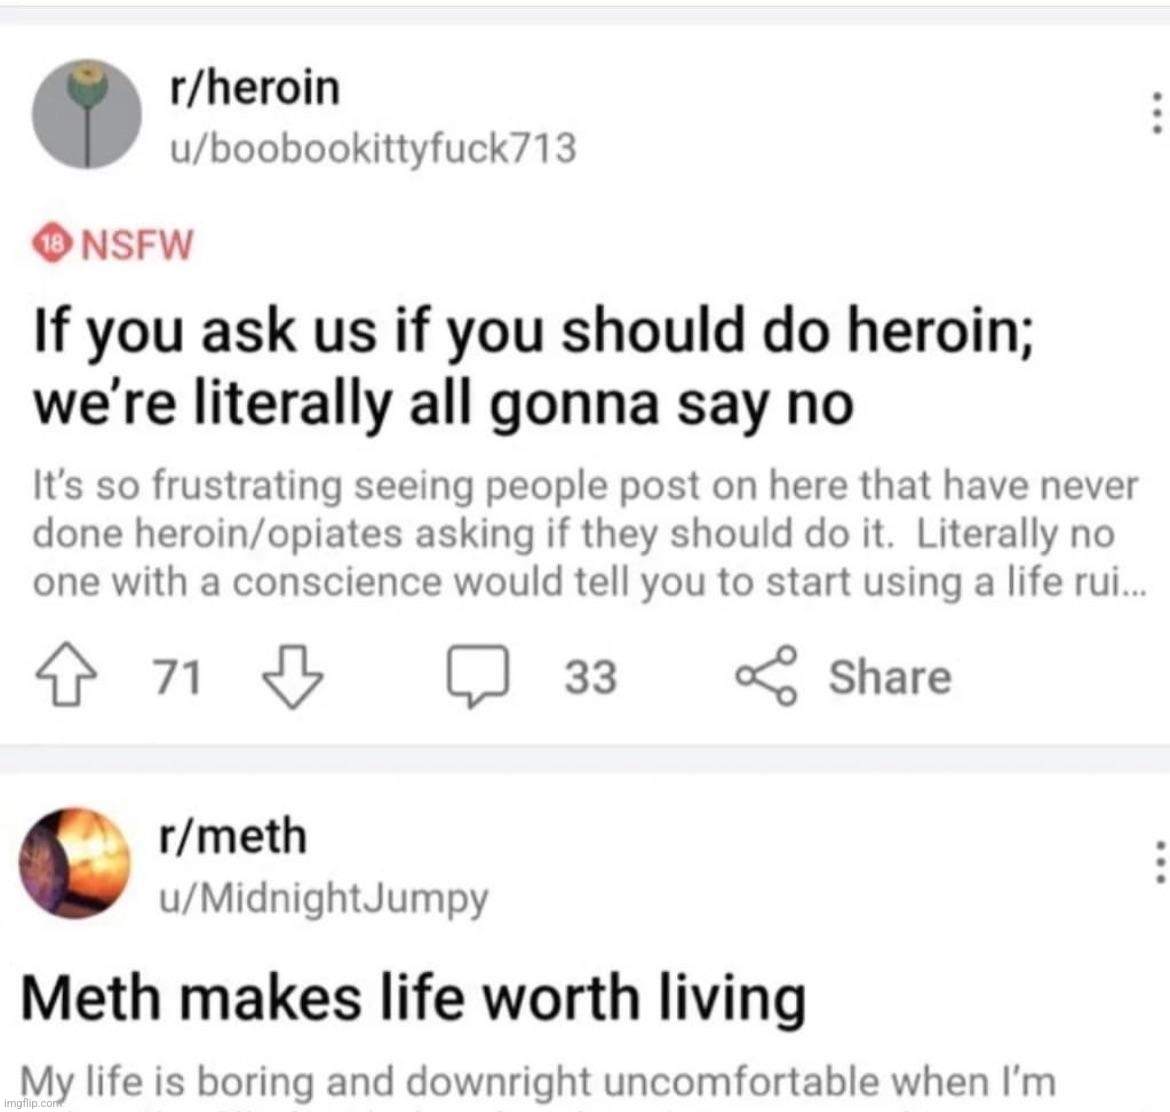Click the Share icon on the heroin post
The width and height of the screenshot is (1170, 1112).
click(764, 676)
